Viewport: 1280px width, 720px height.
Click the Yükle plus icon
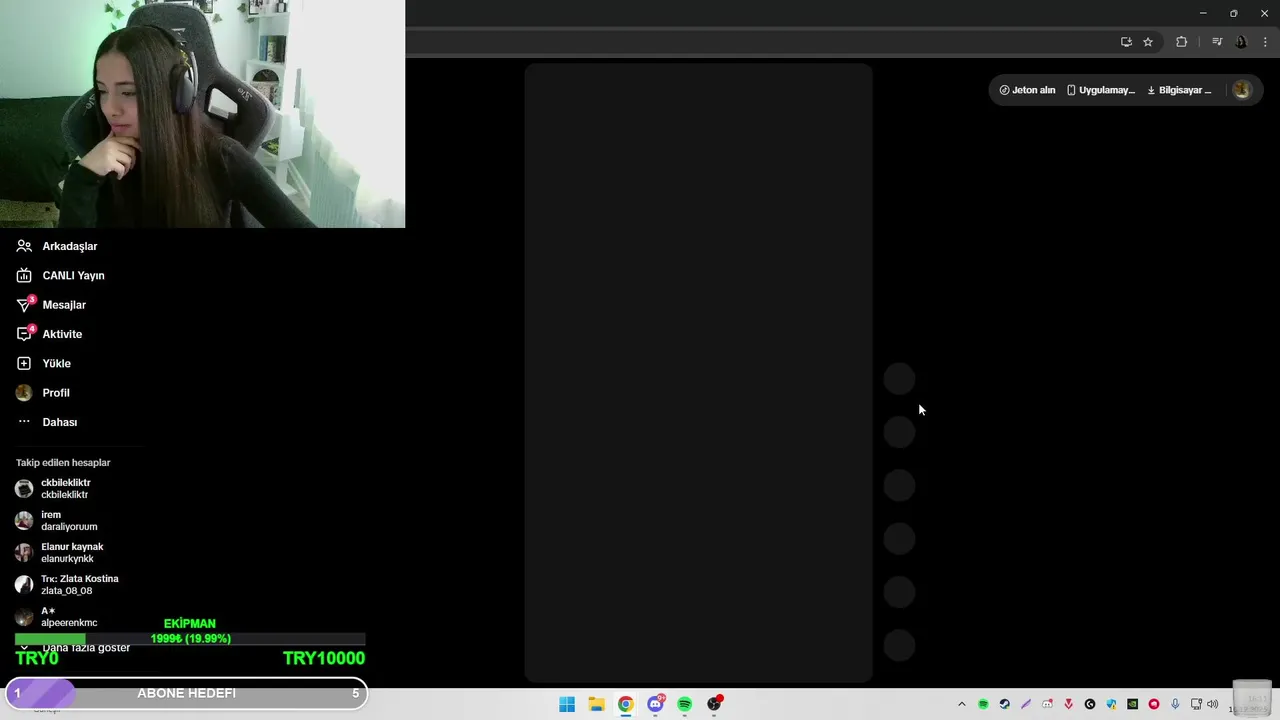point(24,363)
